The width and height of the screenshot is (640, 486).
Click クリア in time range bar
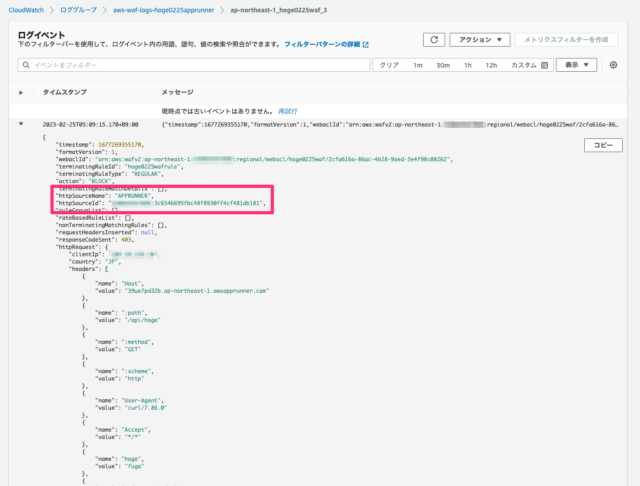(x=389, y=65)
